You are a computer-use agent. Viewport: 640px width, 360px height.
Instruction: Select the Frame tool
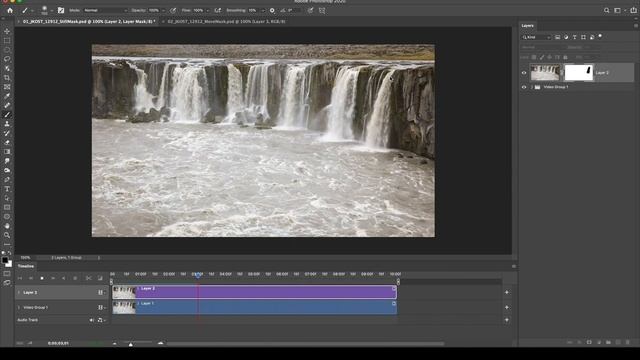7,87
